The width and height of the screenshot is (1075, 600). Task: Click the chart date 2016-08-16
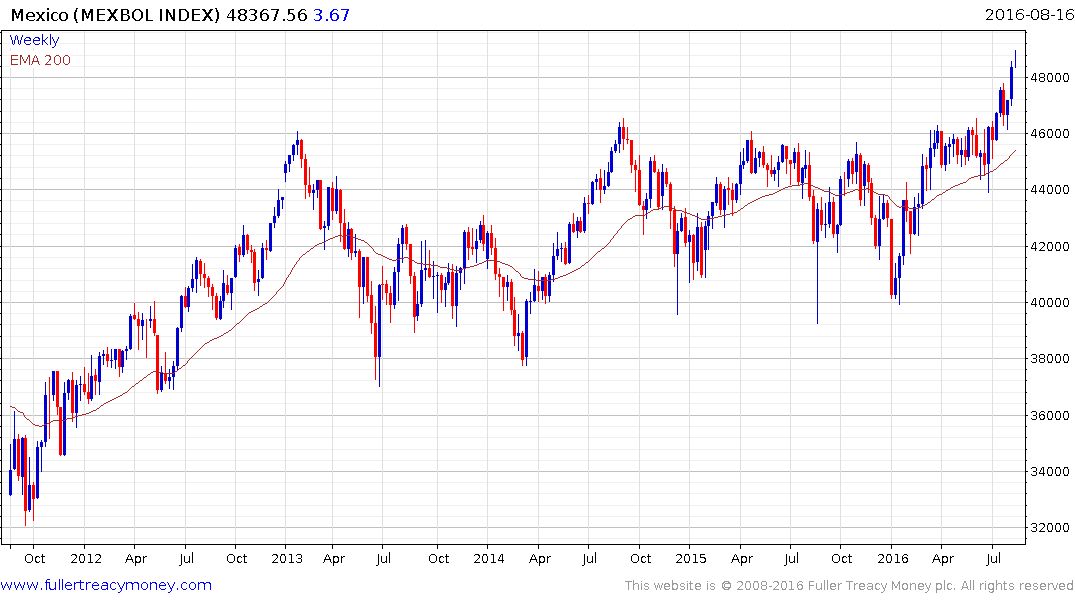click(x=1029, y=14)
